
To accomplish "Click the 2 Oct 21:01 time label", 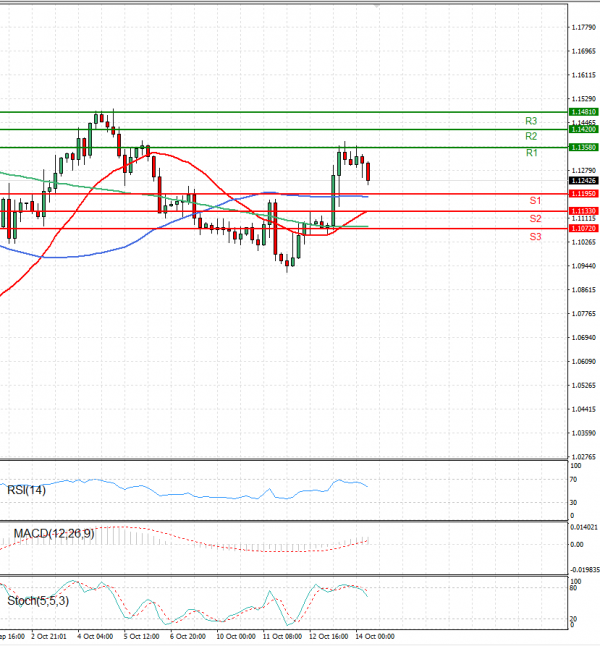I will [49, 637].
